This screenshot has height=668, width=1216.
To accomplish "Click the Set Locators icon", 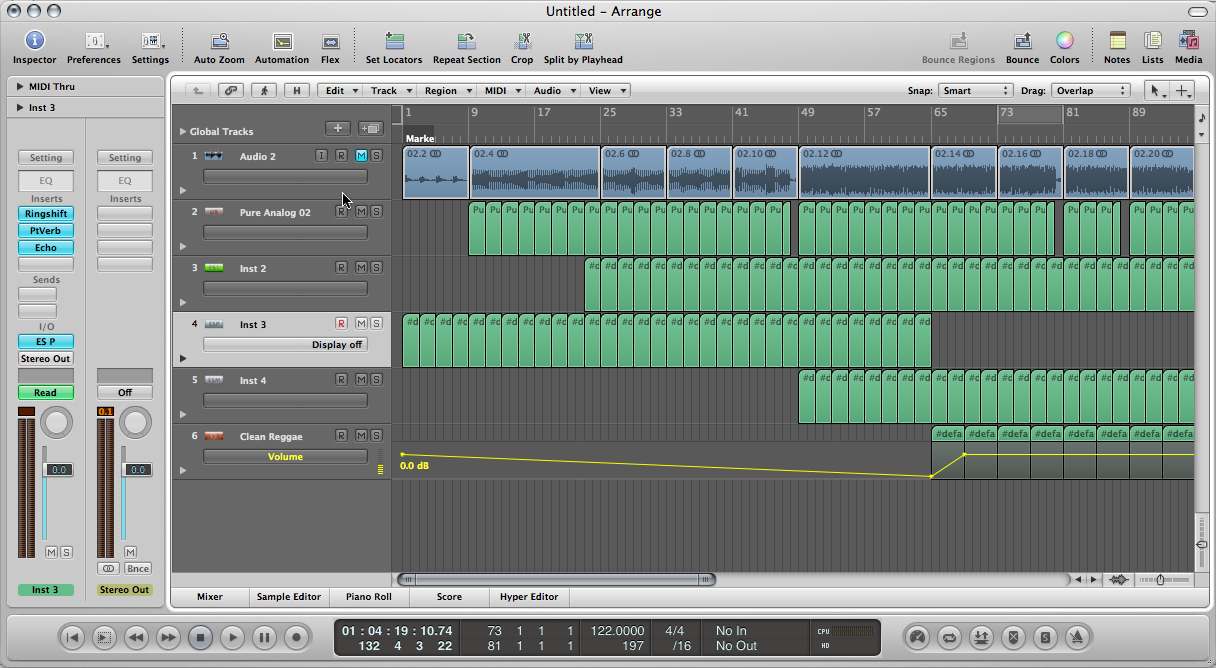I will (x=394, y=42).
